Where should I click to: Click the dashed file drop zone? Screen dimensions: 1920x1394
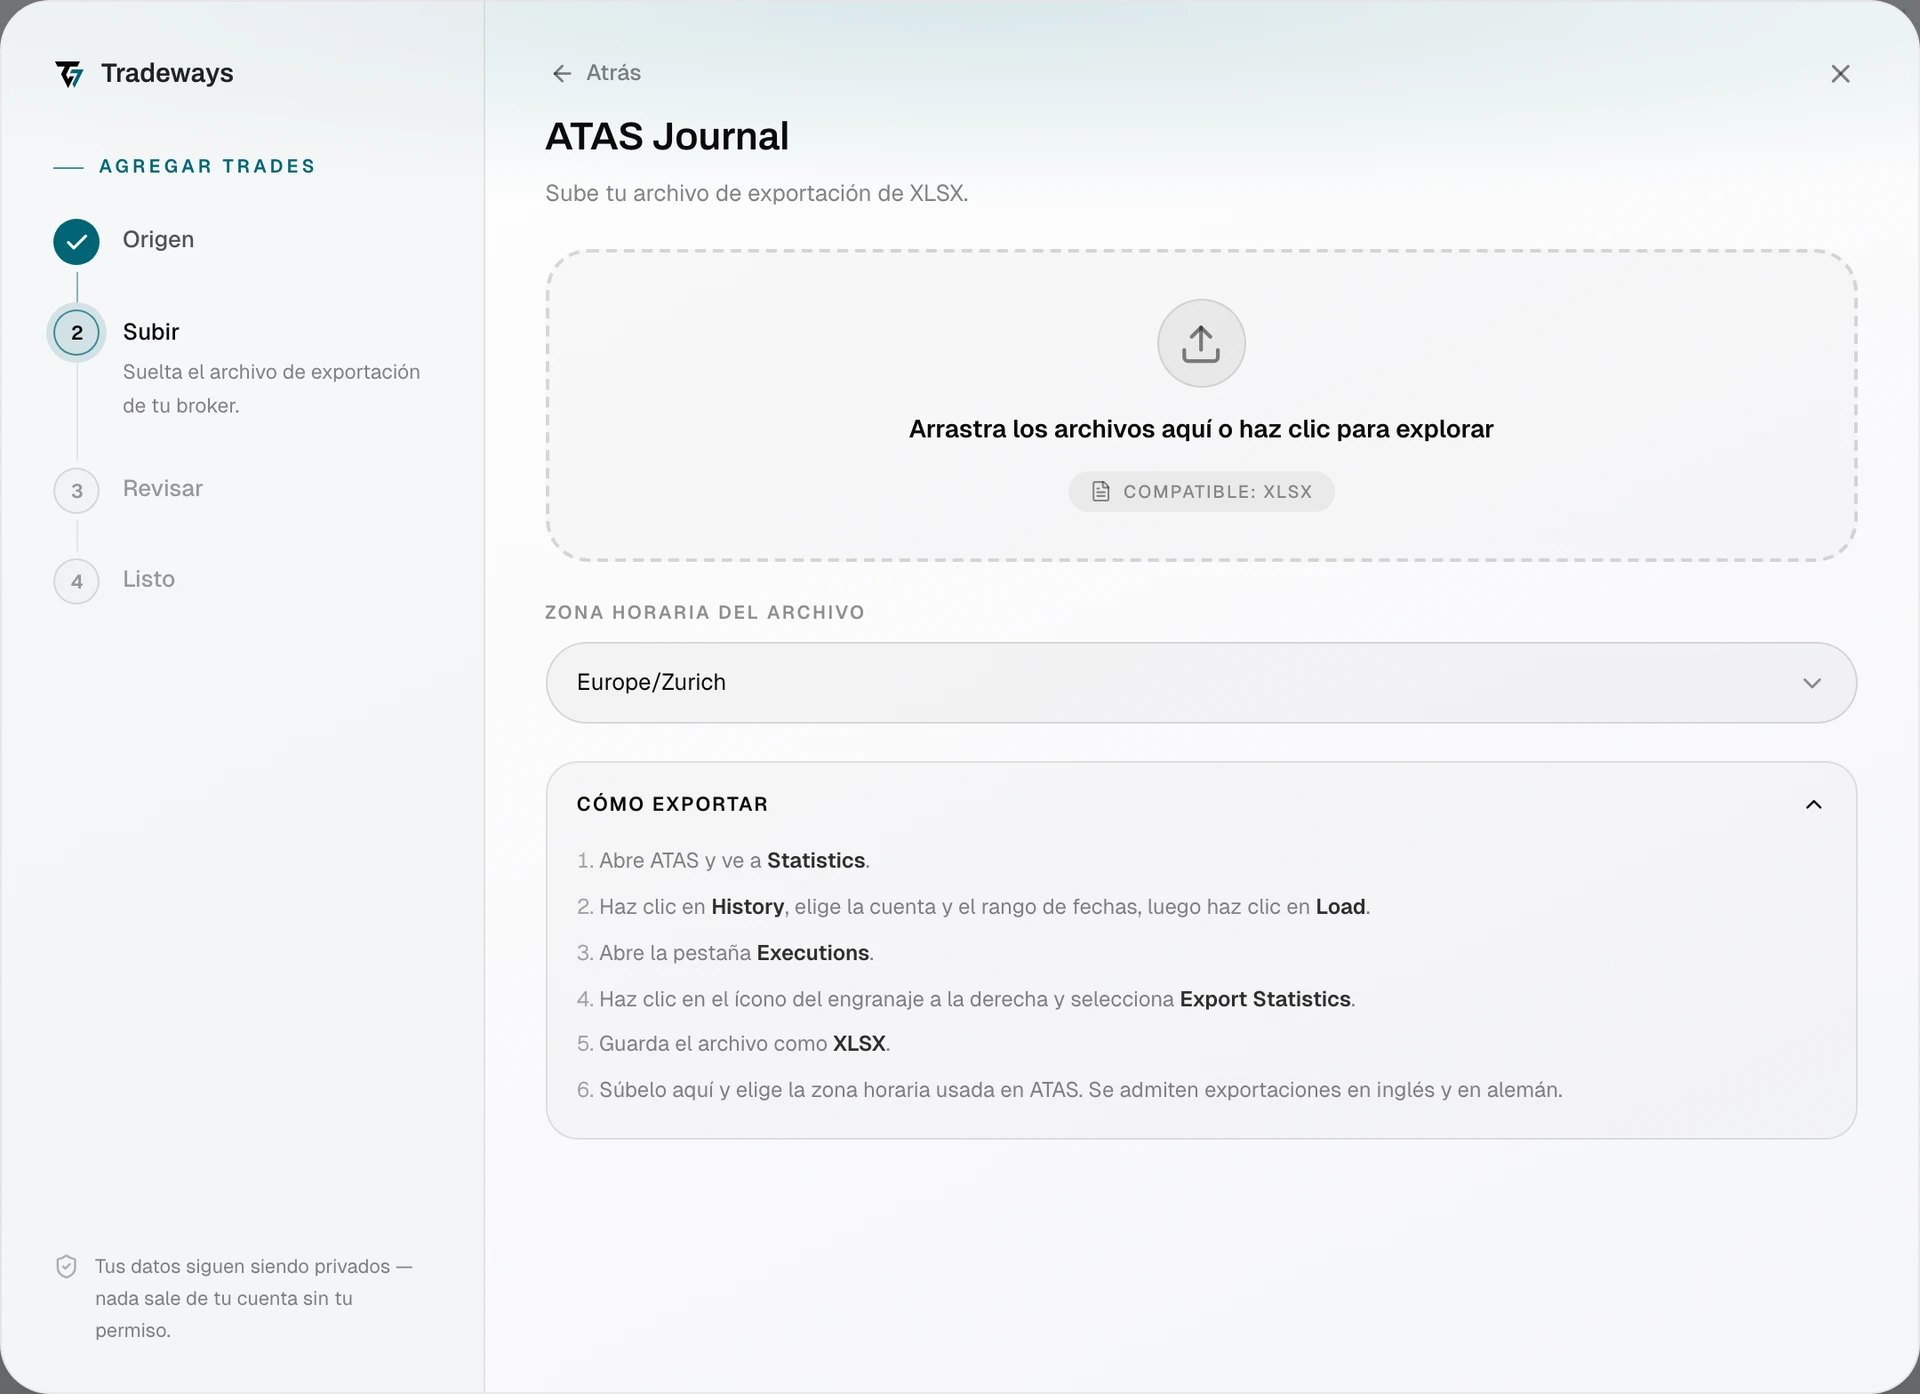[1201, 405]
